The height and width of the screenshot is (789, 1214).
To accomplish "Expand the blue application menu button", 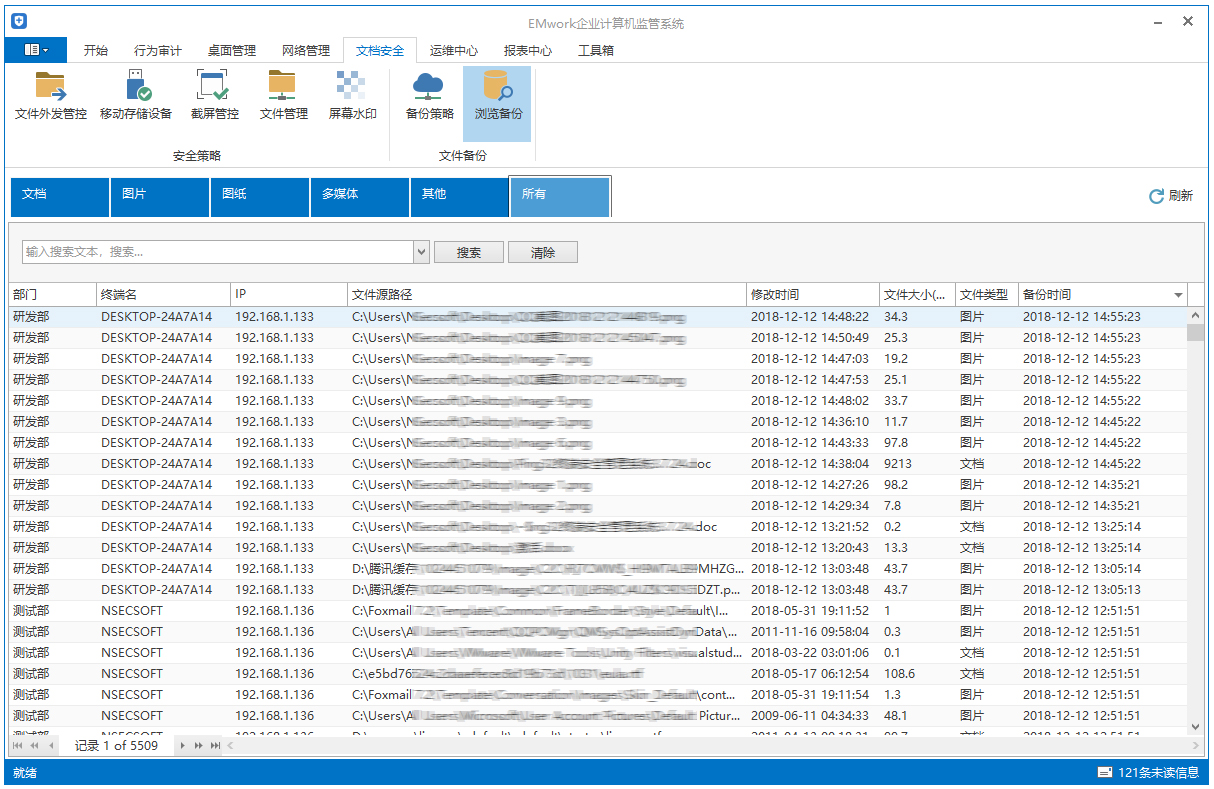I will click(36, 50).
